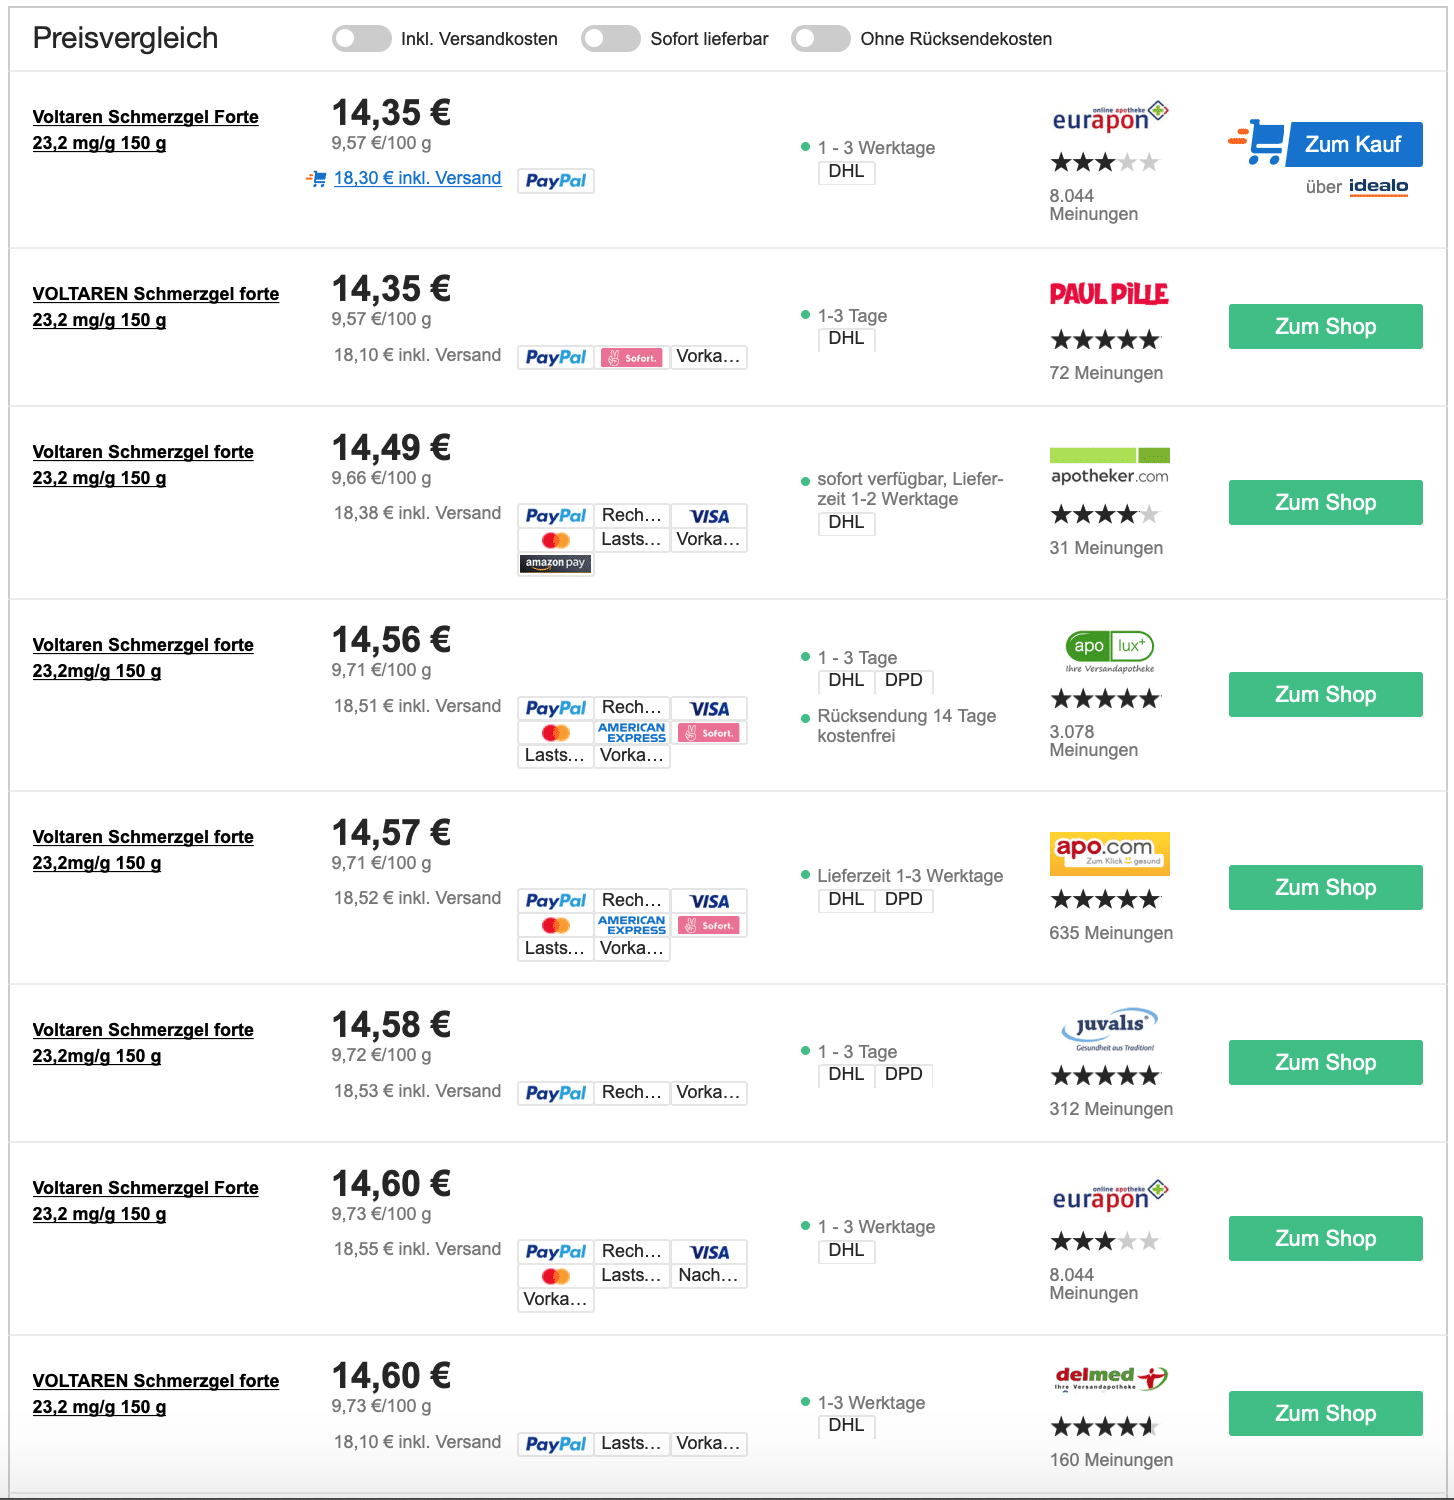Screen dimensions: 1454x1500
Task: Click the 635 Meinungen review count
Action: (1111, 933)
